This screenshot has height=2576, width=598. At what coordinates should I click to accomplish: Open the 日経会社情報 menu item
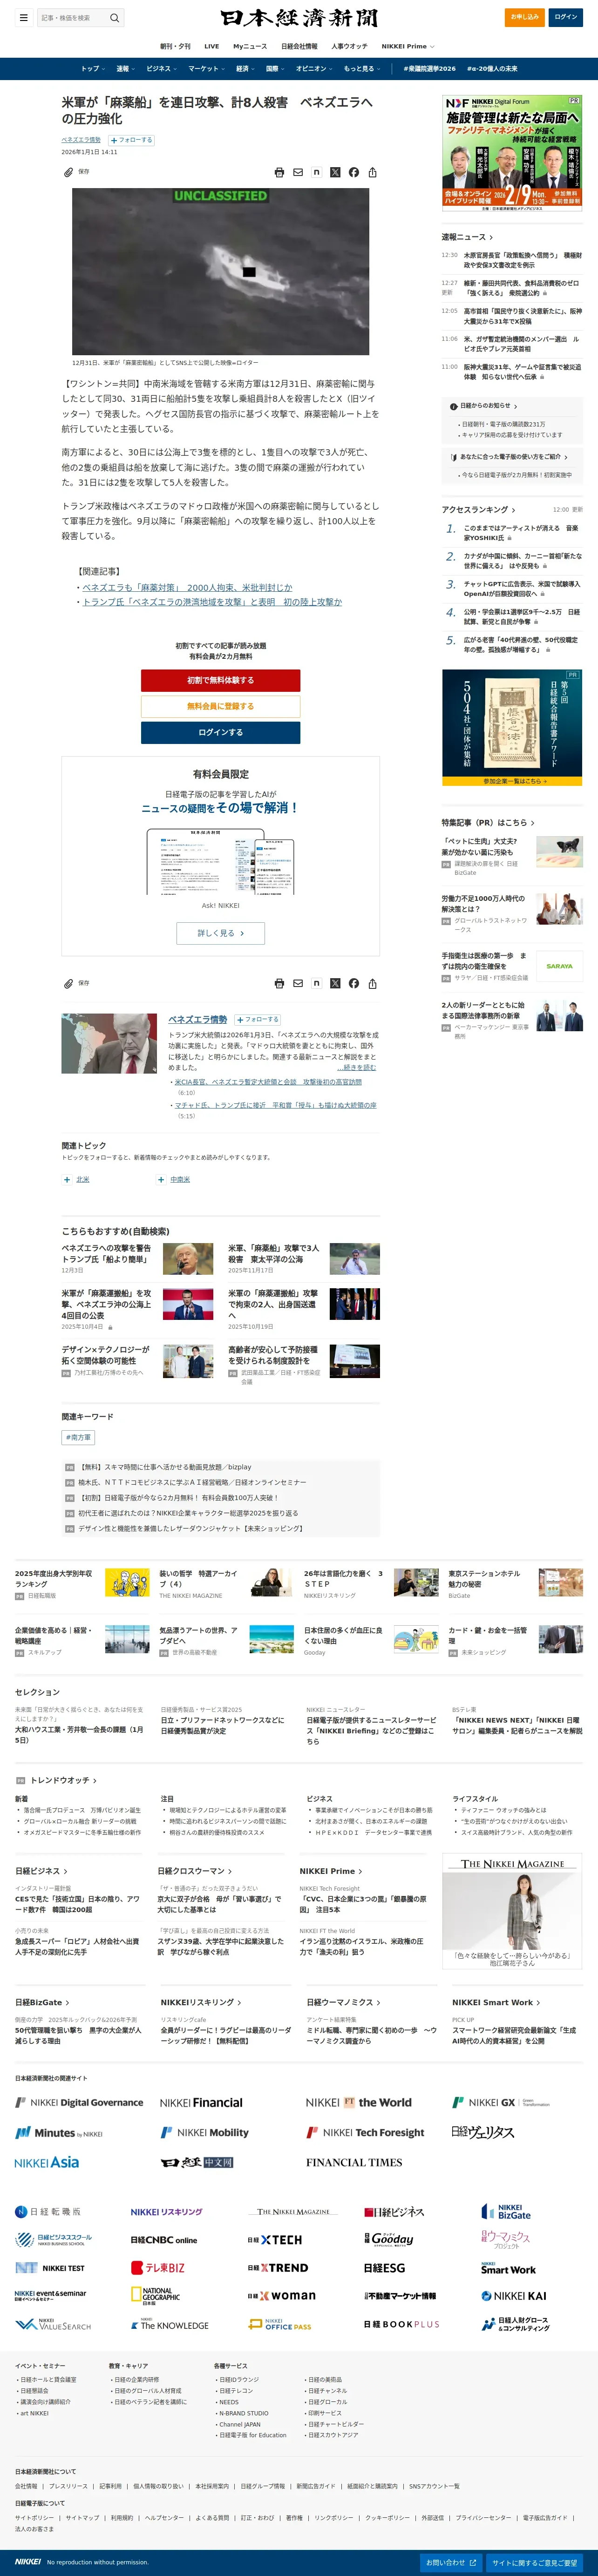point(299,46)
